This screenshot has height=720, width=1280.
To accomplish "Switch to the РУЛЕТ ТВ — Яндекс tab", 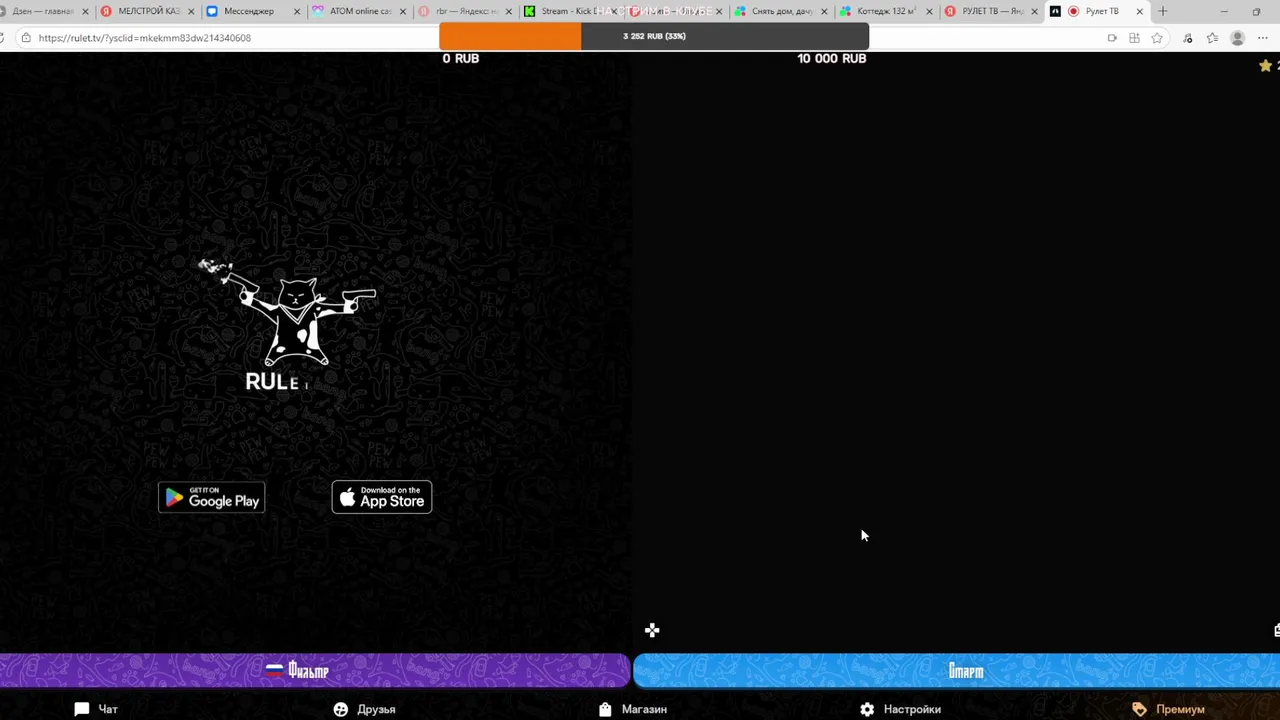I will pos(990,11).
